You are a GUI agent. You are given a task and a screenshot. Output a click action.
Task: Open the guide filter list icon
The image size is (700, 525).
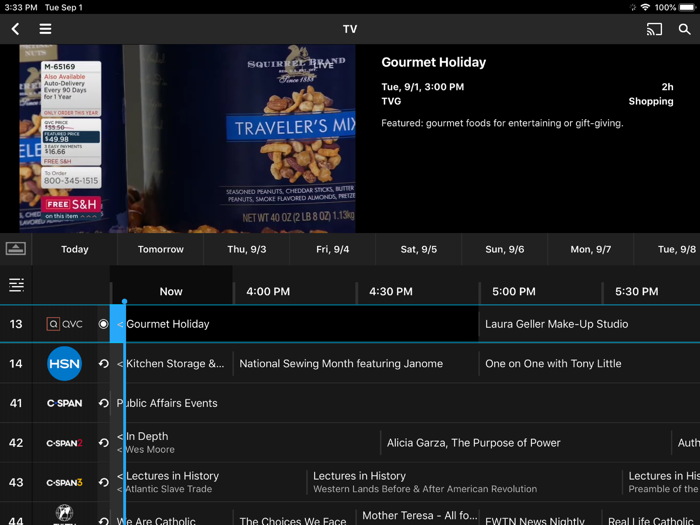click(17, 285)
